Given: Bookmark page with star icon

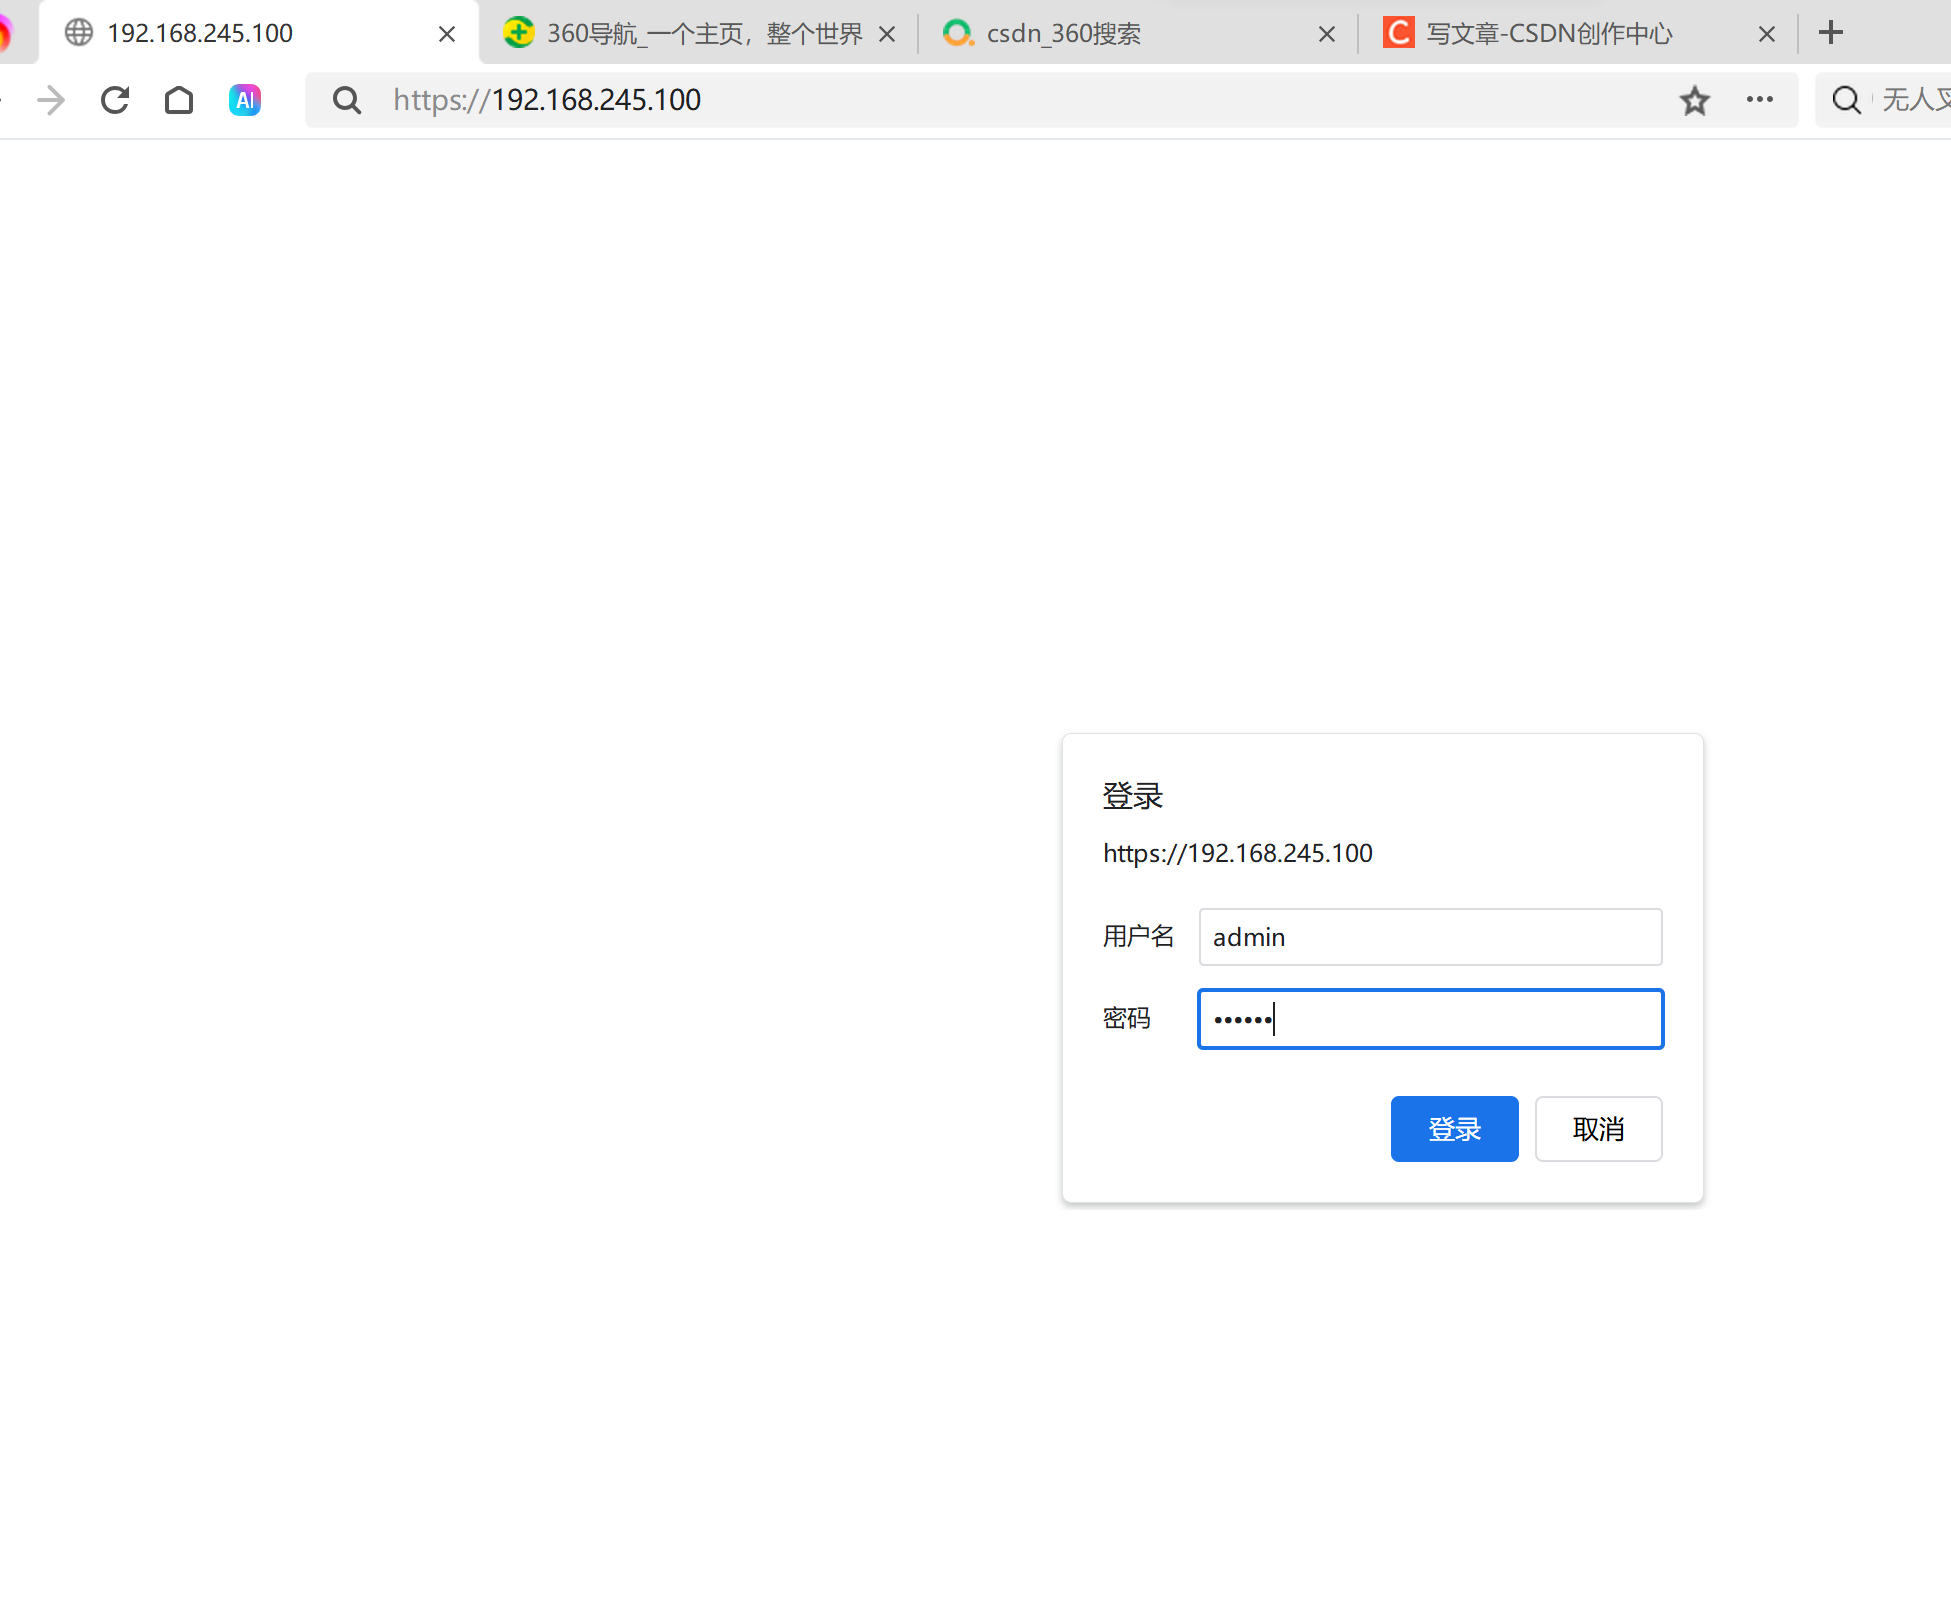Looking at the screenshot, I should 1694,100.
